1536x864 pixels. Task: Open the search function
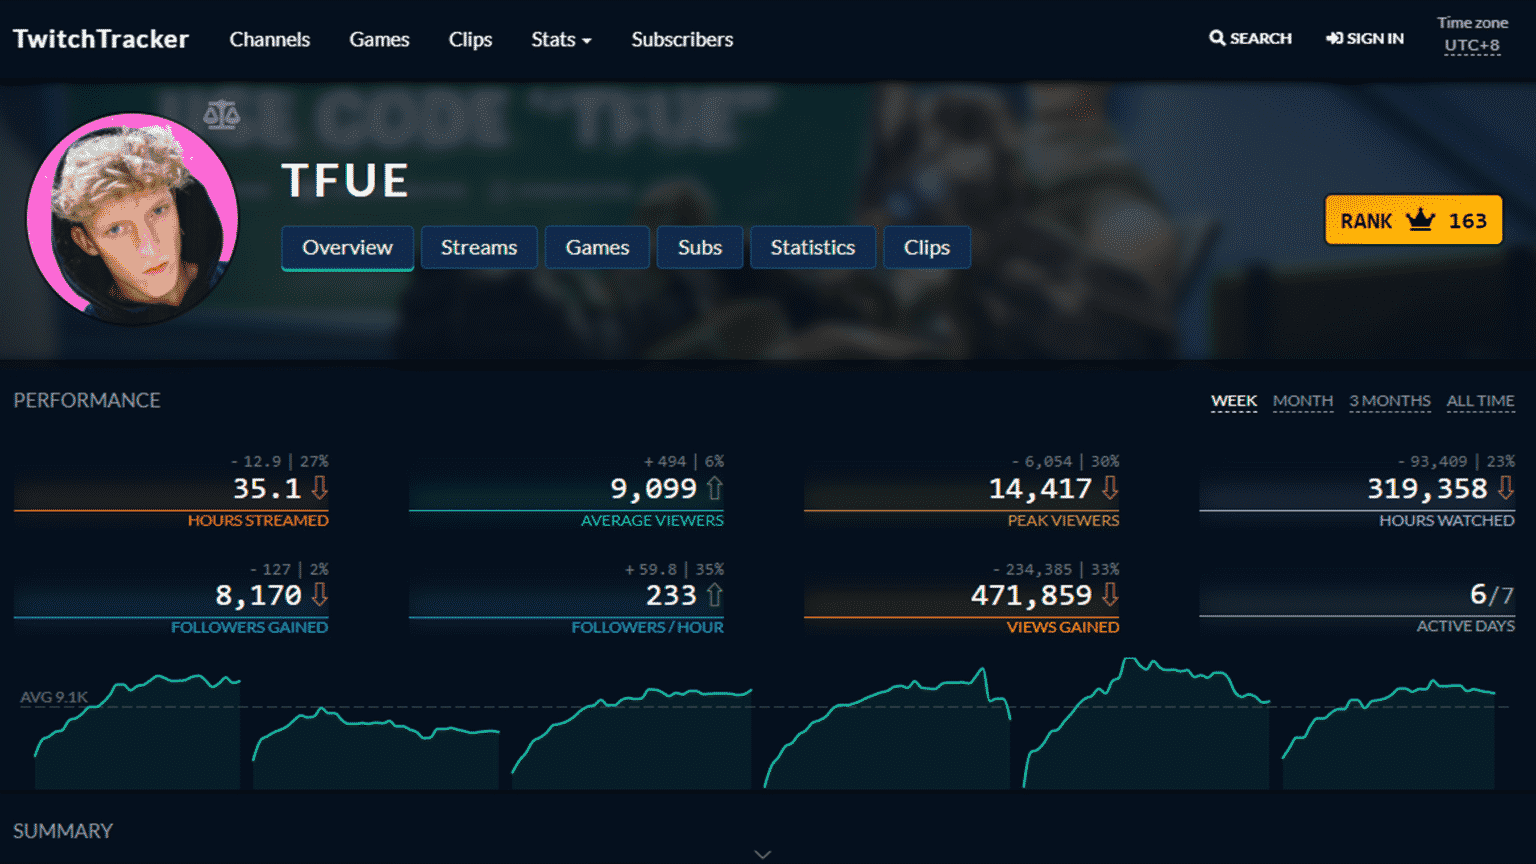click(1249, 38)
